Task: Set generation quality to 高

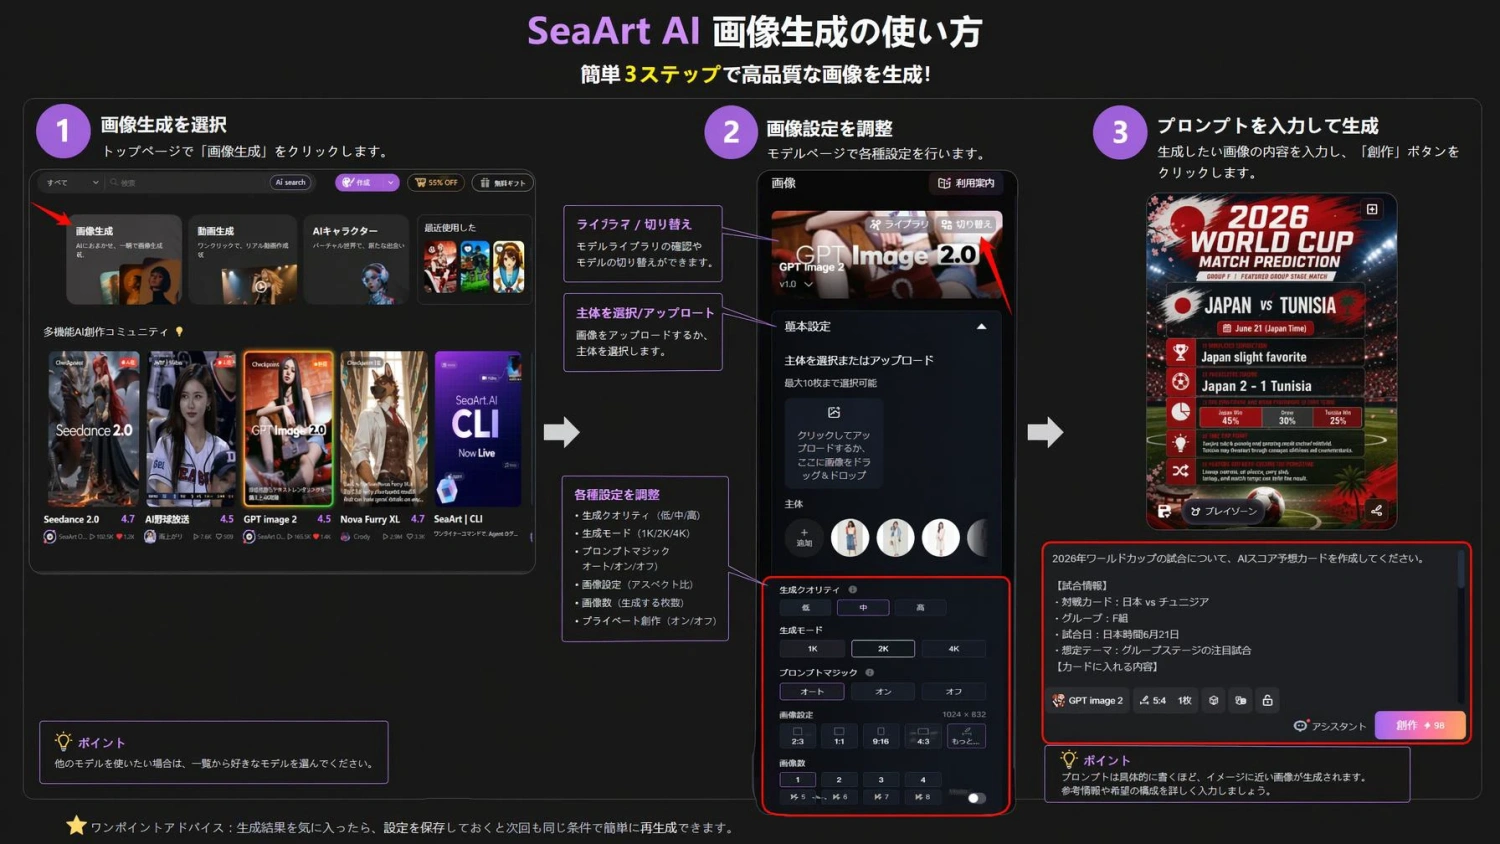Action: tap(920, 608)
